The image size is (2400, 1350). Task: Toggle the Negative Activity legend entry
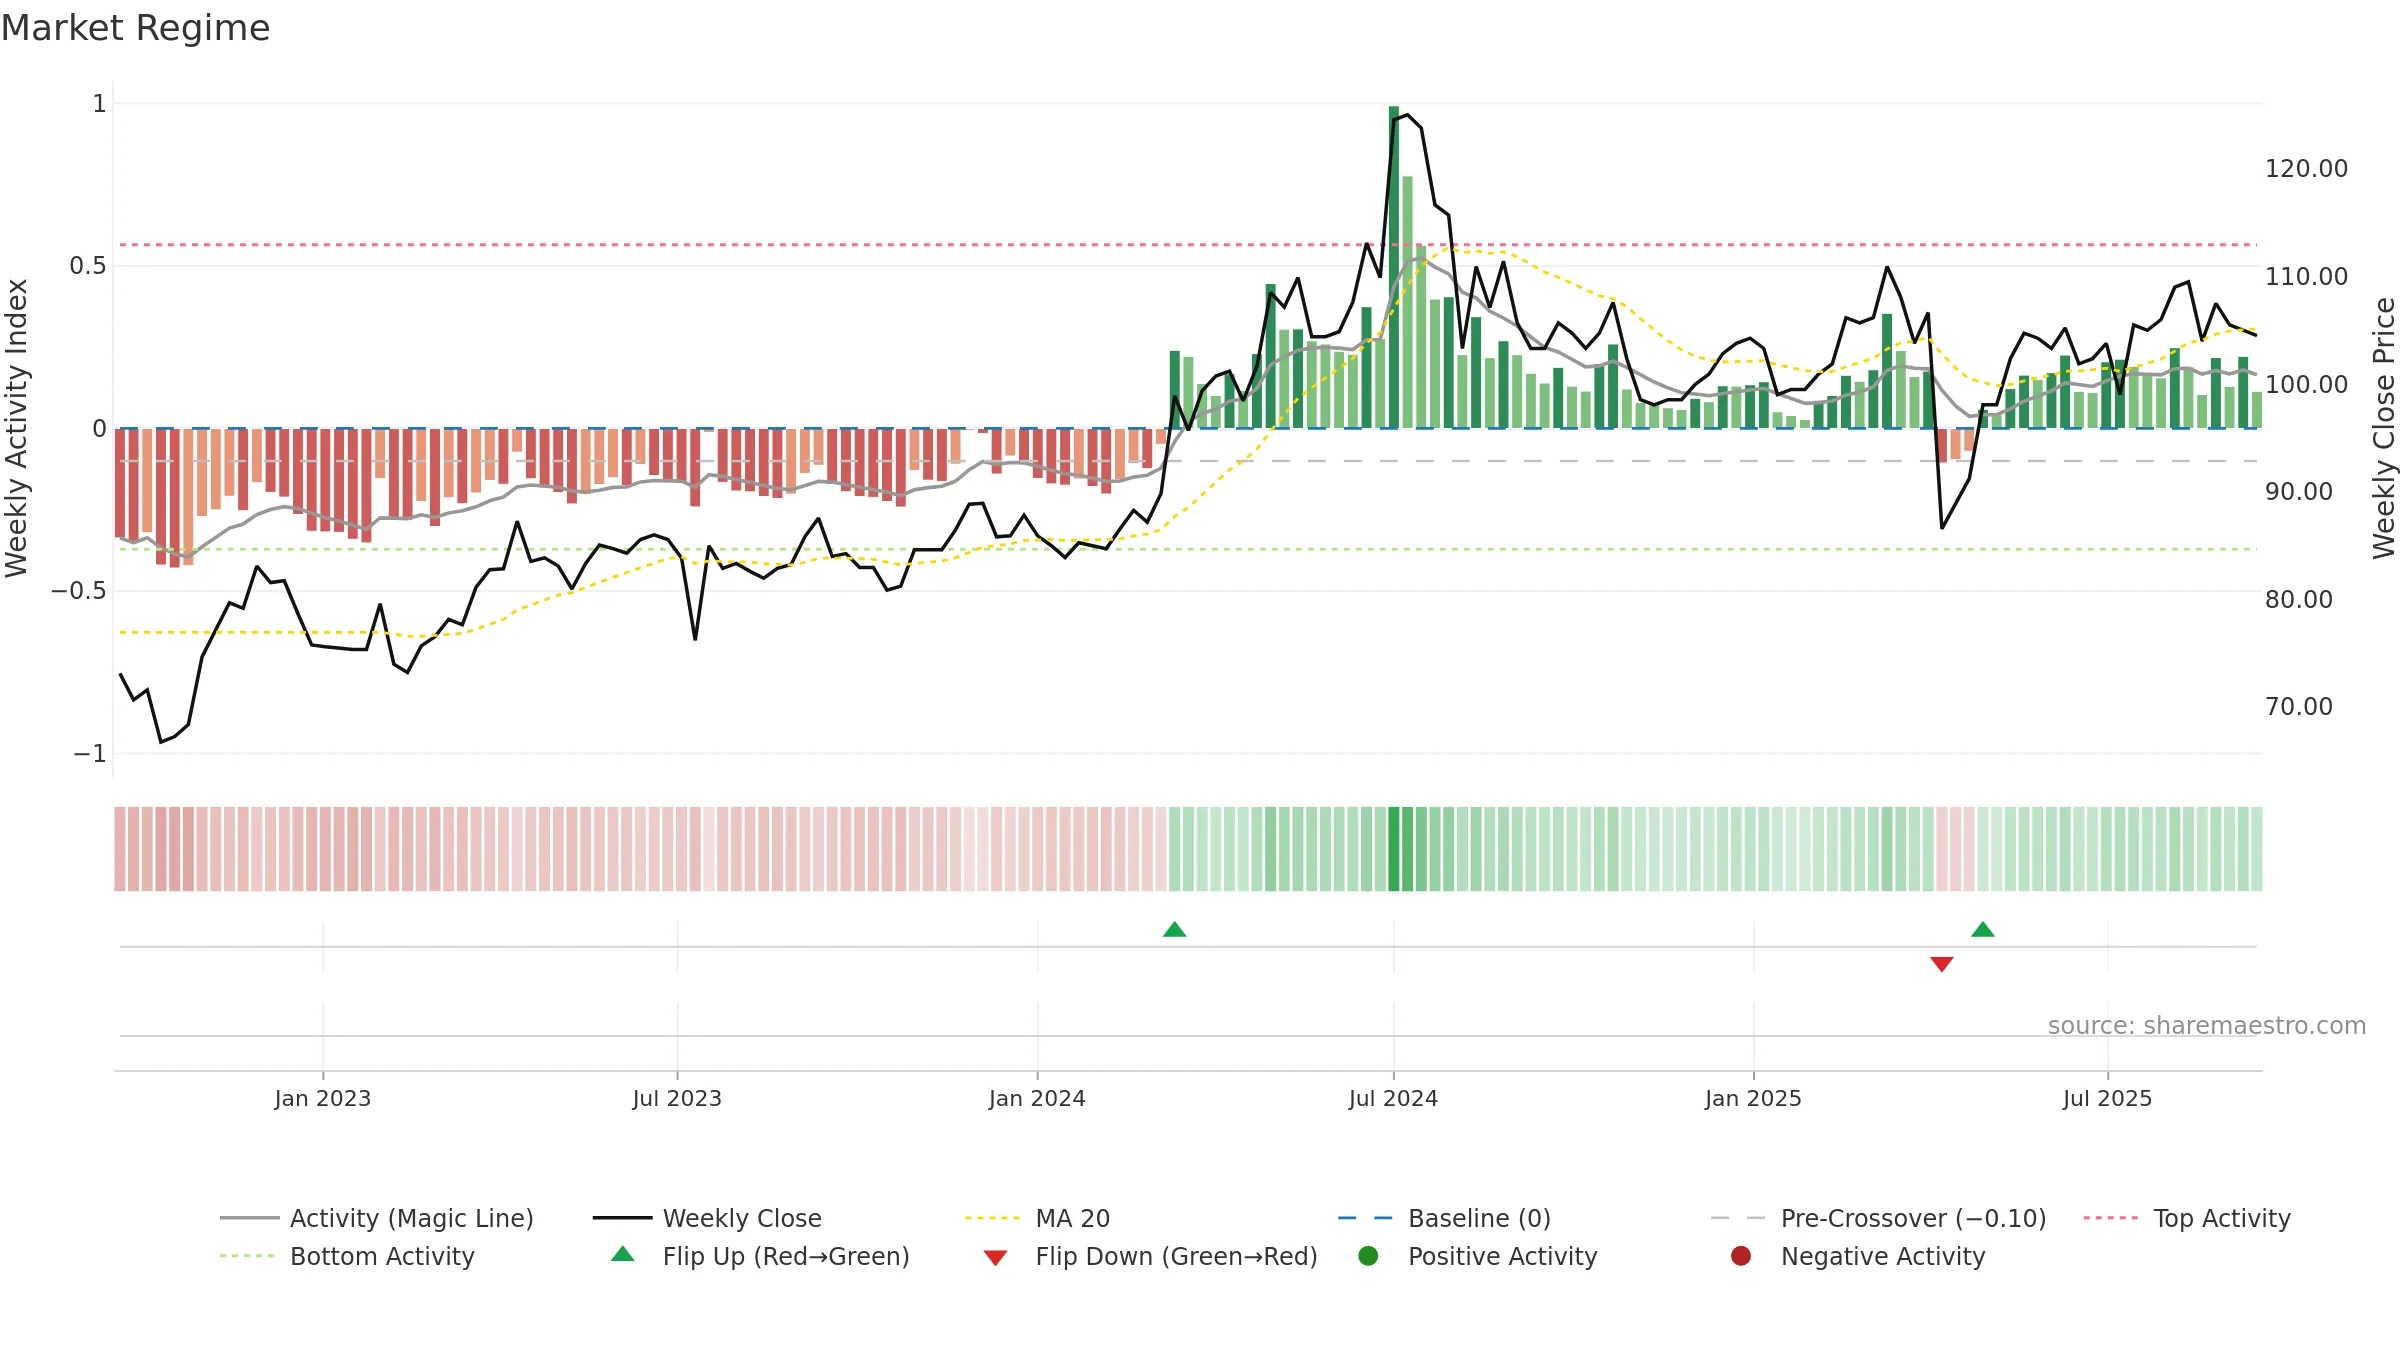(1857, 1256)
